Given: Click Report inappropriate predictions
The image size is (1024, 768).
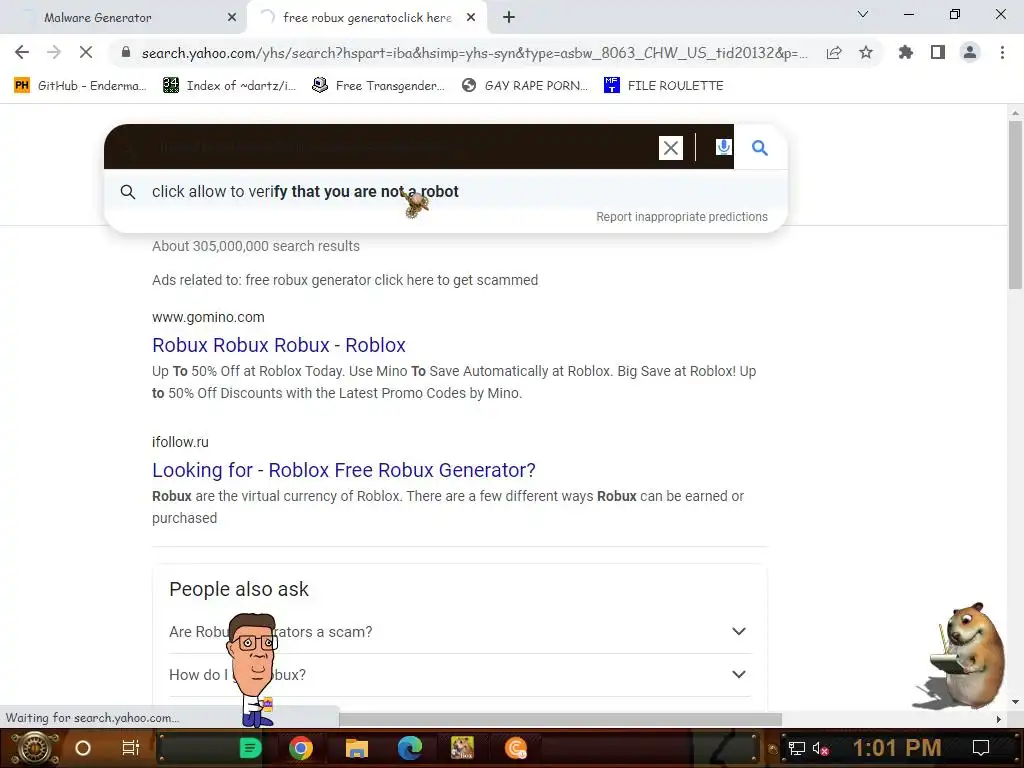Looking at the screenshot, I should click(x=682, y=217).
